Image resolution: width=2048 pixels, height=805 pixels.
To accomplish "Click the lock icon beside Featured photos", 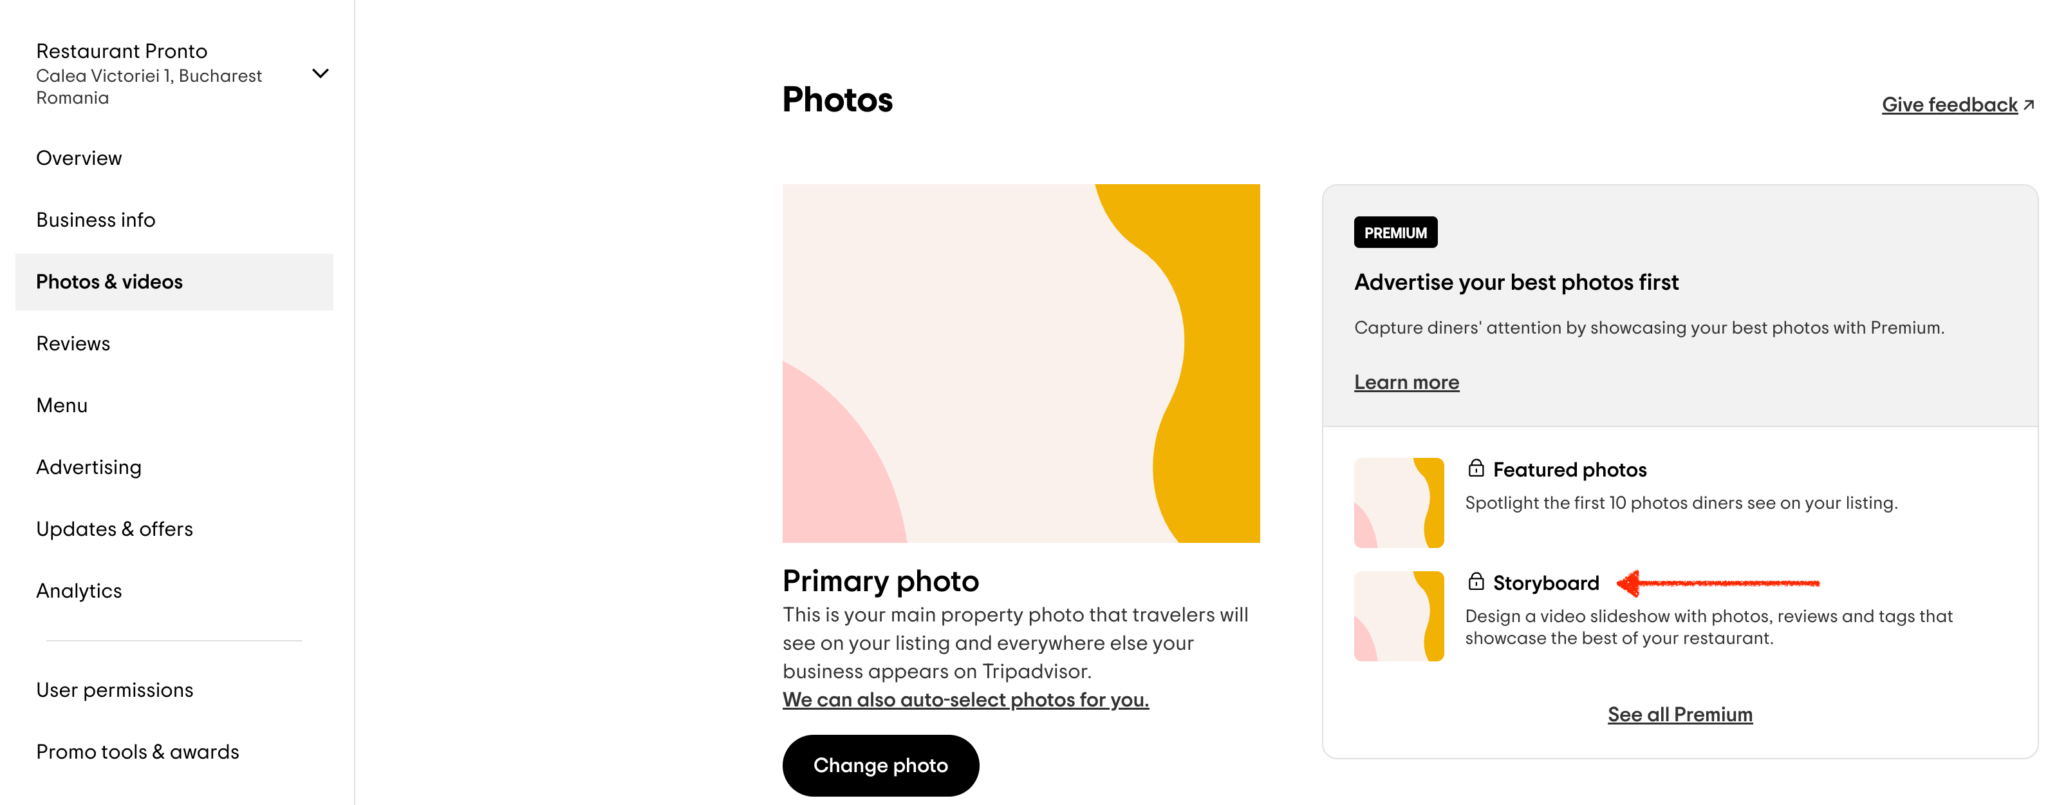I will 1475,468.
